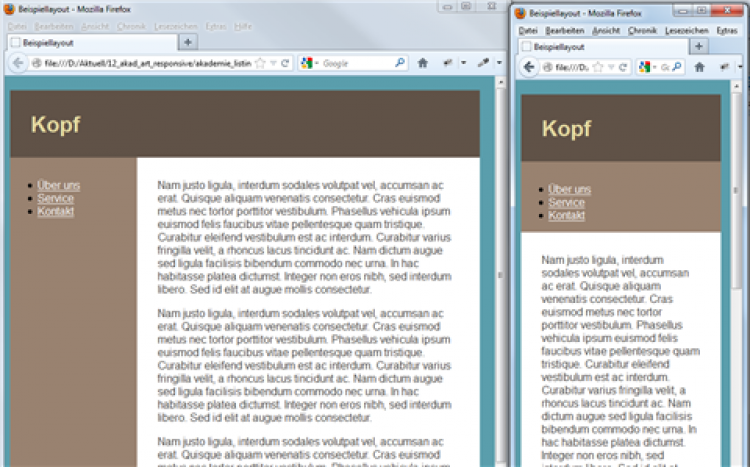This screenshot has height=467, width=750.
Task: Click the Über uns link in the wide window
Action: click(x=58, y=185)
